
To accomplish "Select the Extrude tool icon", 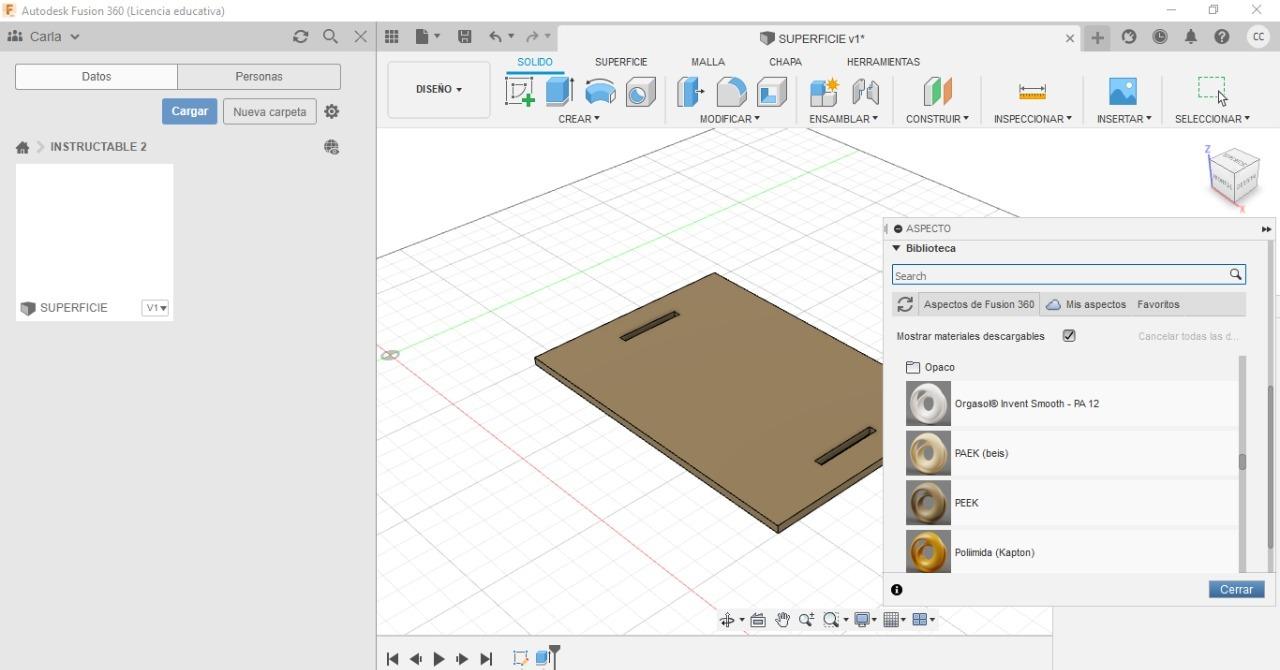I will click(x=559, y=92).
